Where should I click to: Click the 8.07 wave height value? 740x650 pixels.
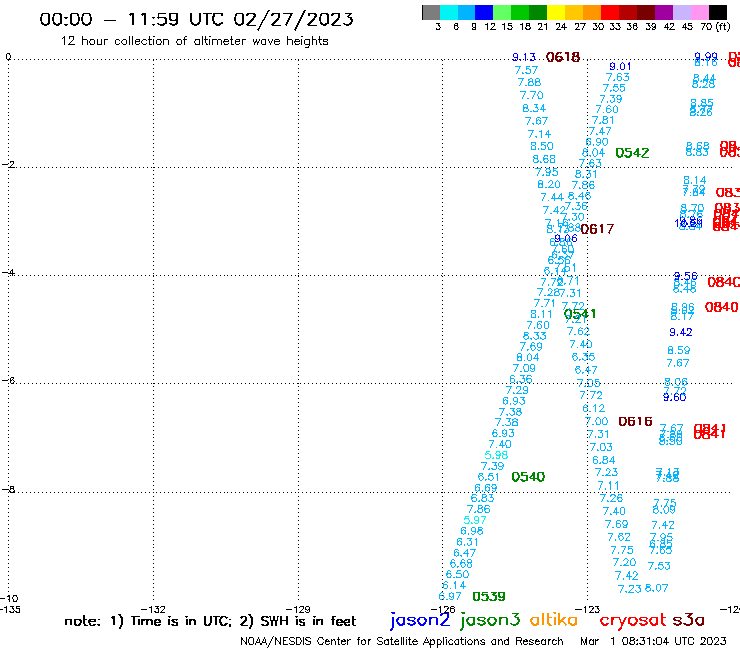click(656, 588)
